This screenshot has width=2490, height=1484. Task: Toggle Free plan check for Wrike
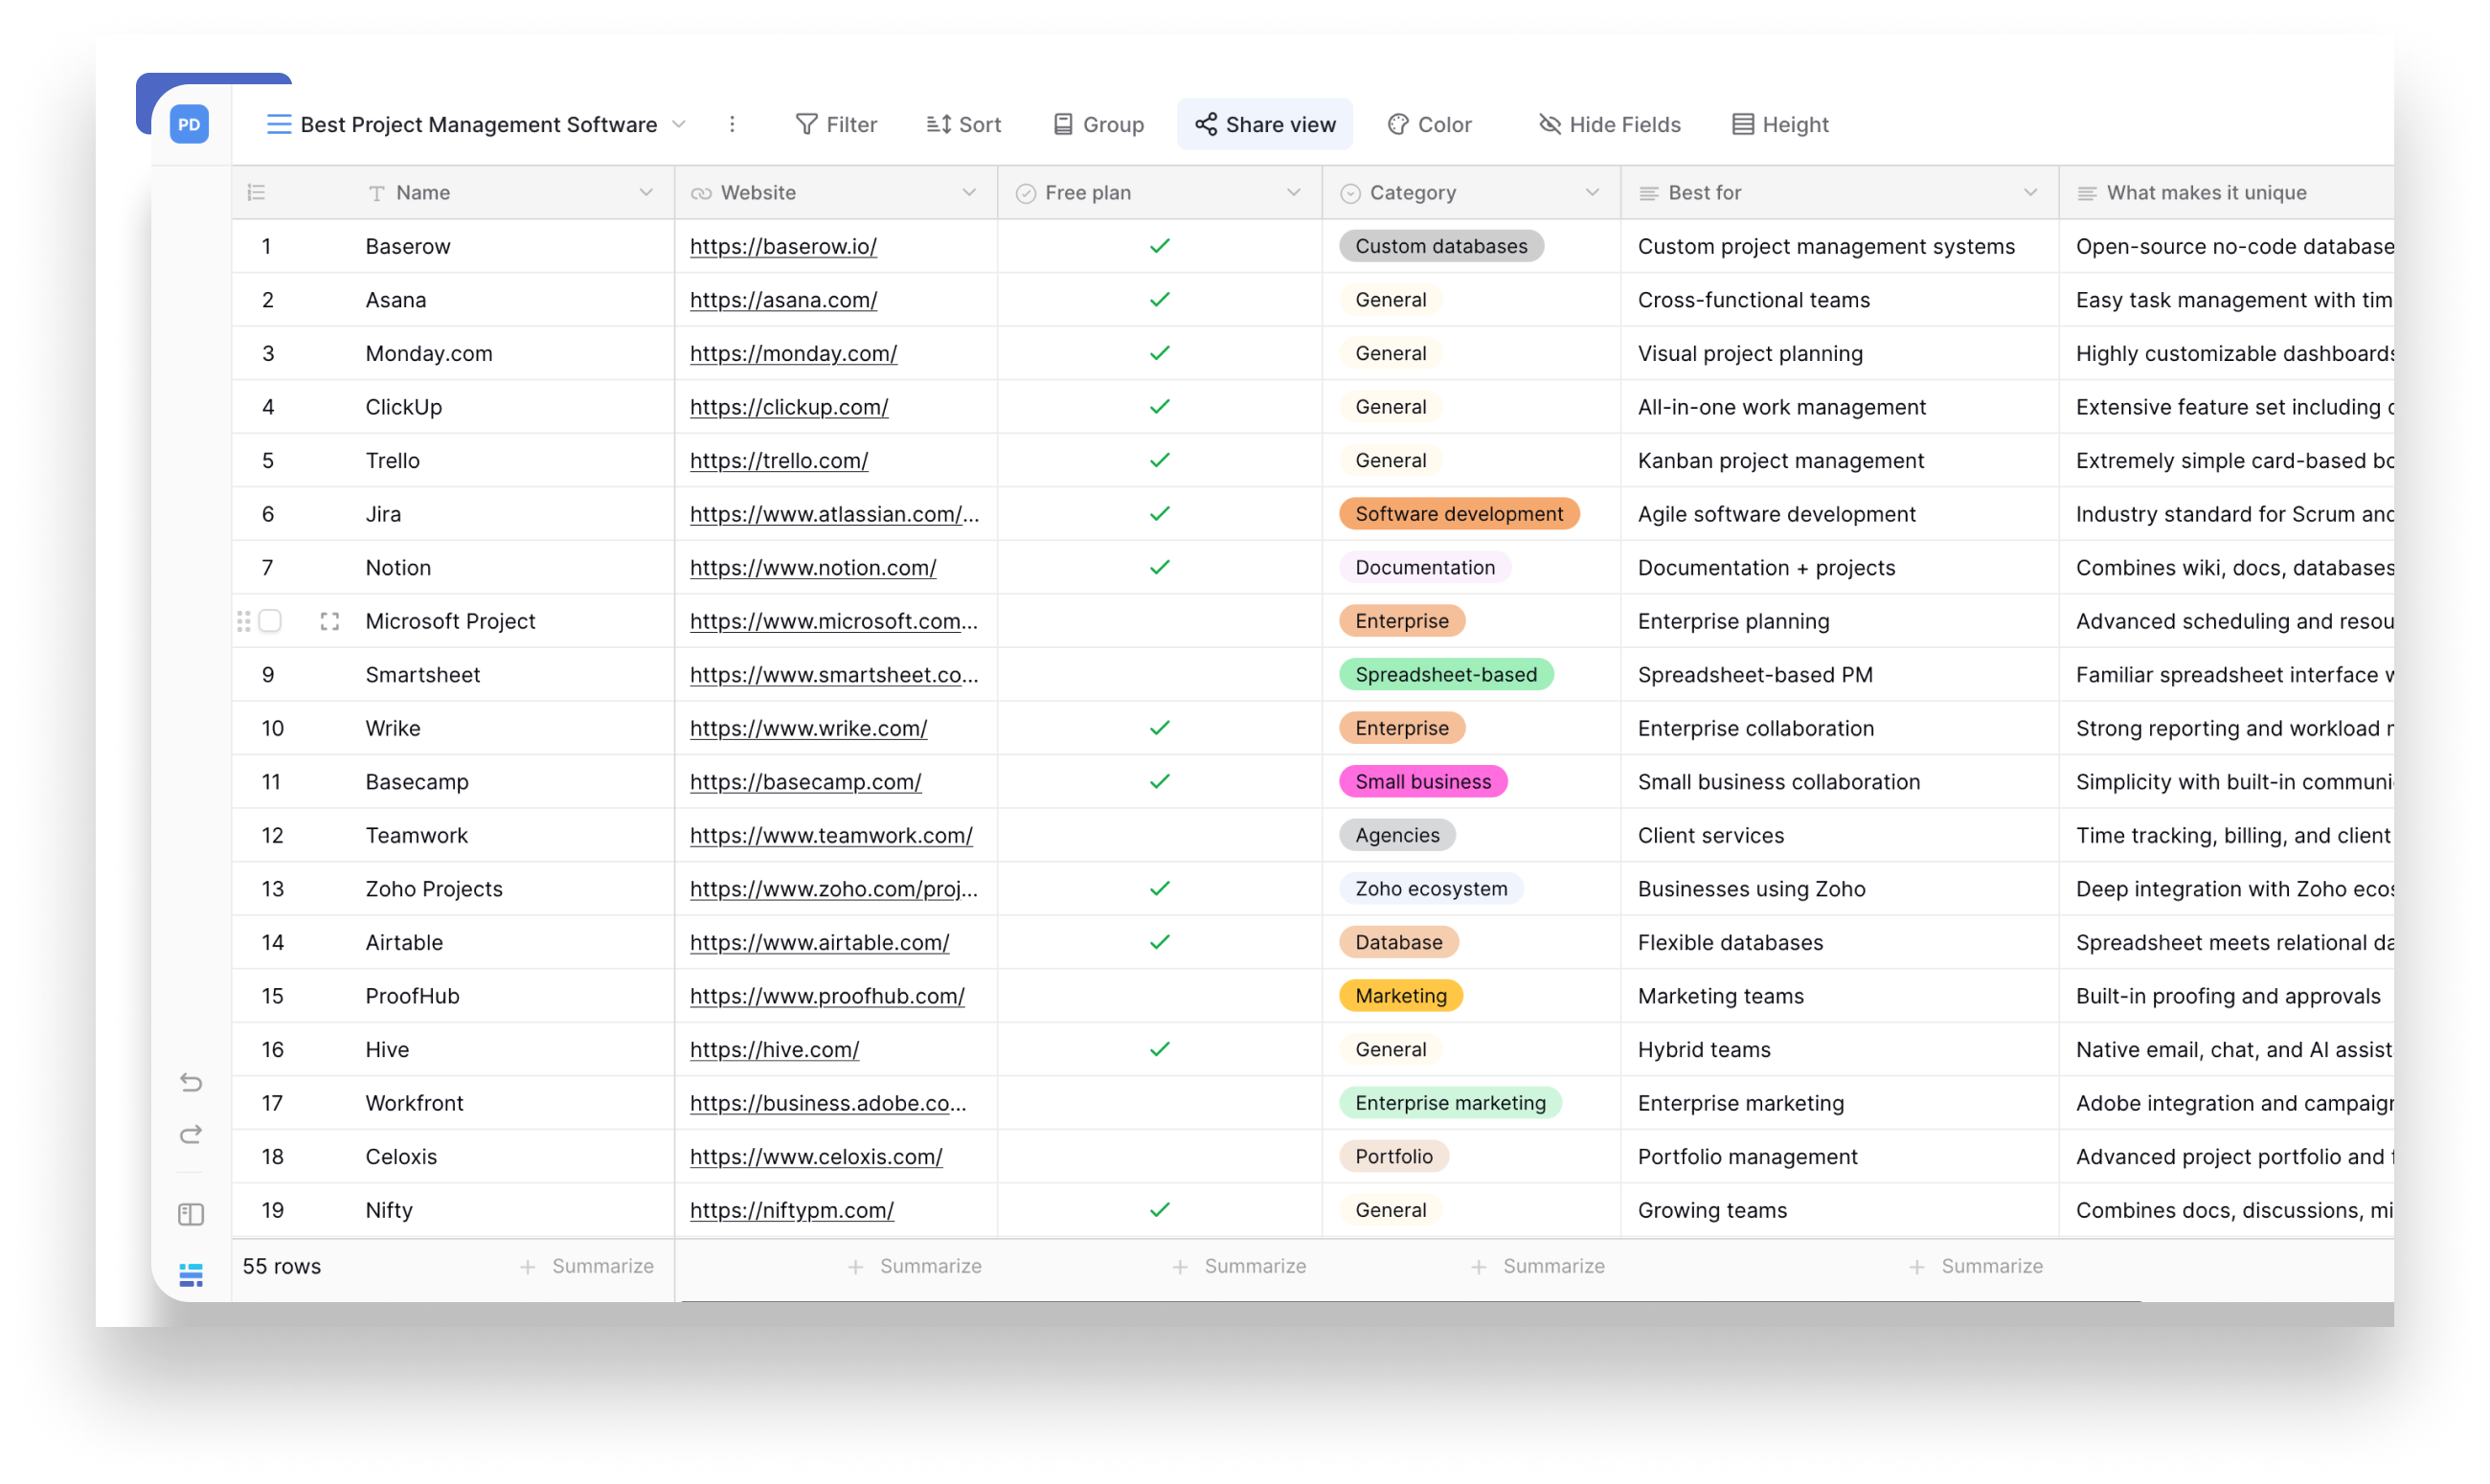[1160, 728]
